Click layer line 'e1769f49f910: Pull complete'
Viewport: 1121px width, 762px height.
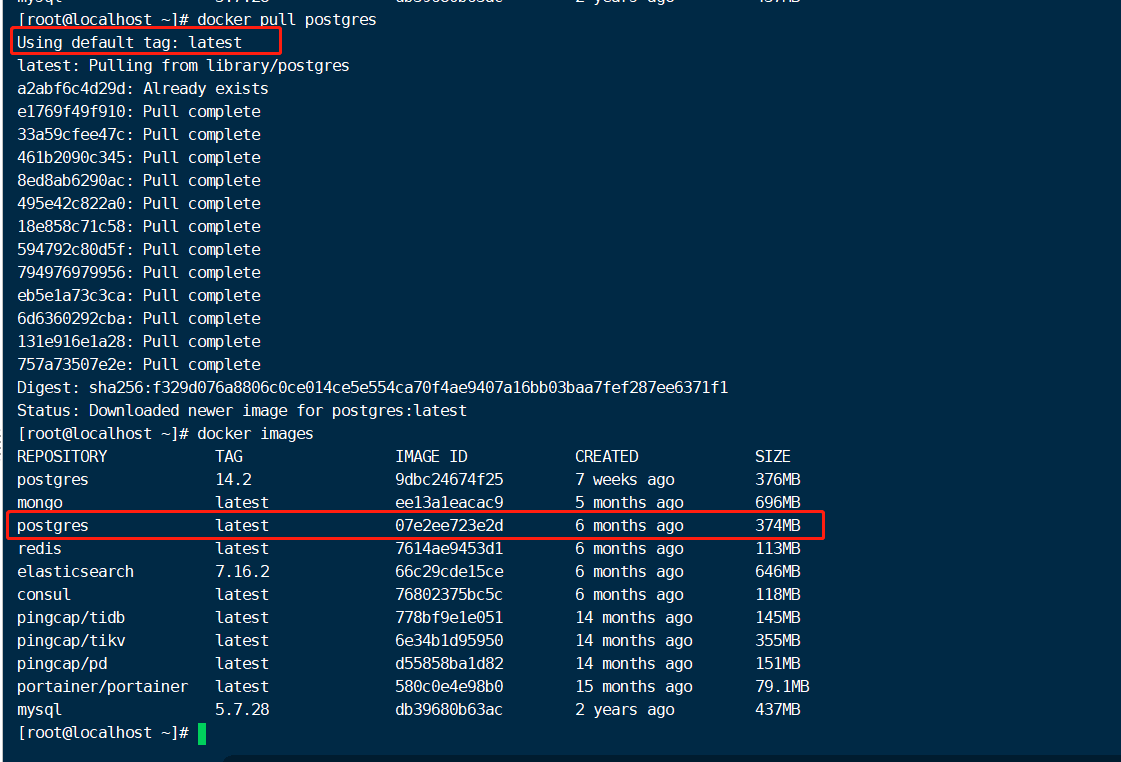click(x=139, y=112)
